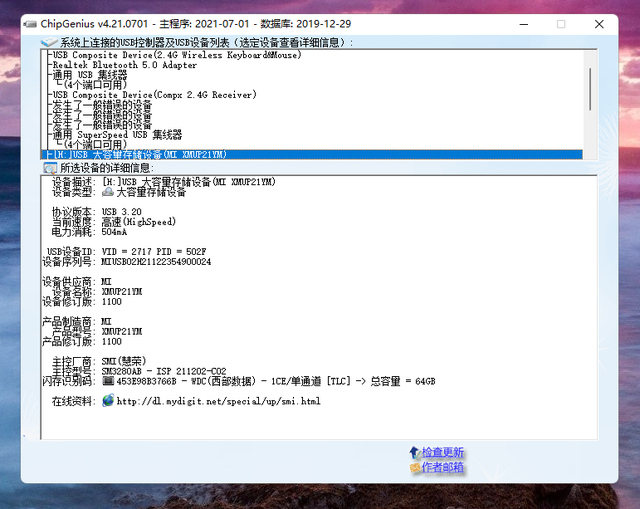Click the USB device list header icon
The height and width of the screenshot is (509, 640).
point(49,42)
